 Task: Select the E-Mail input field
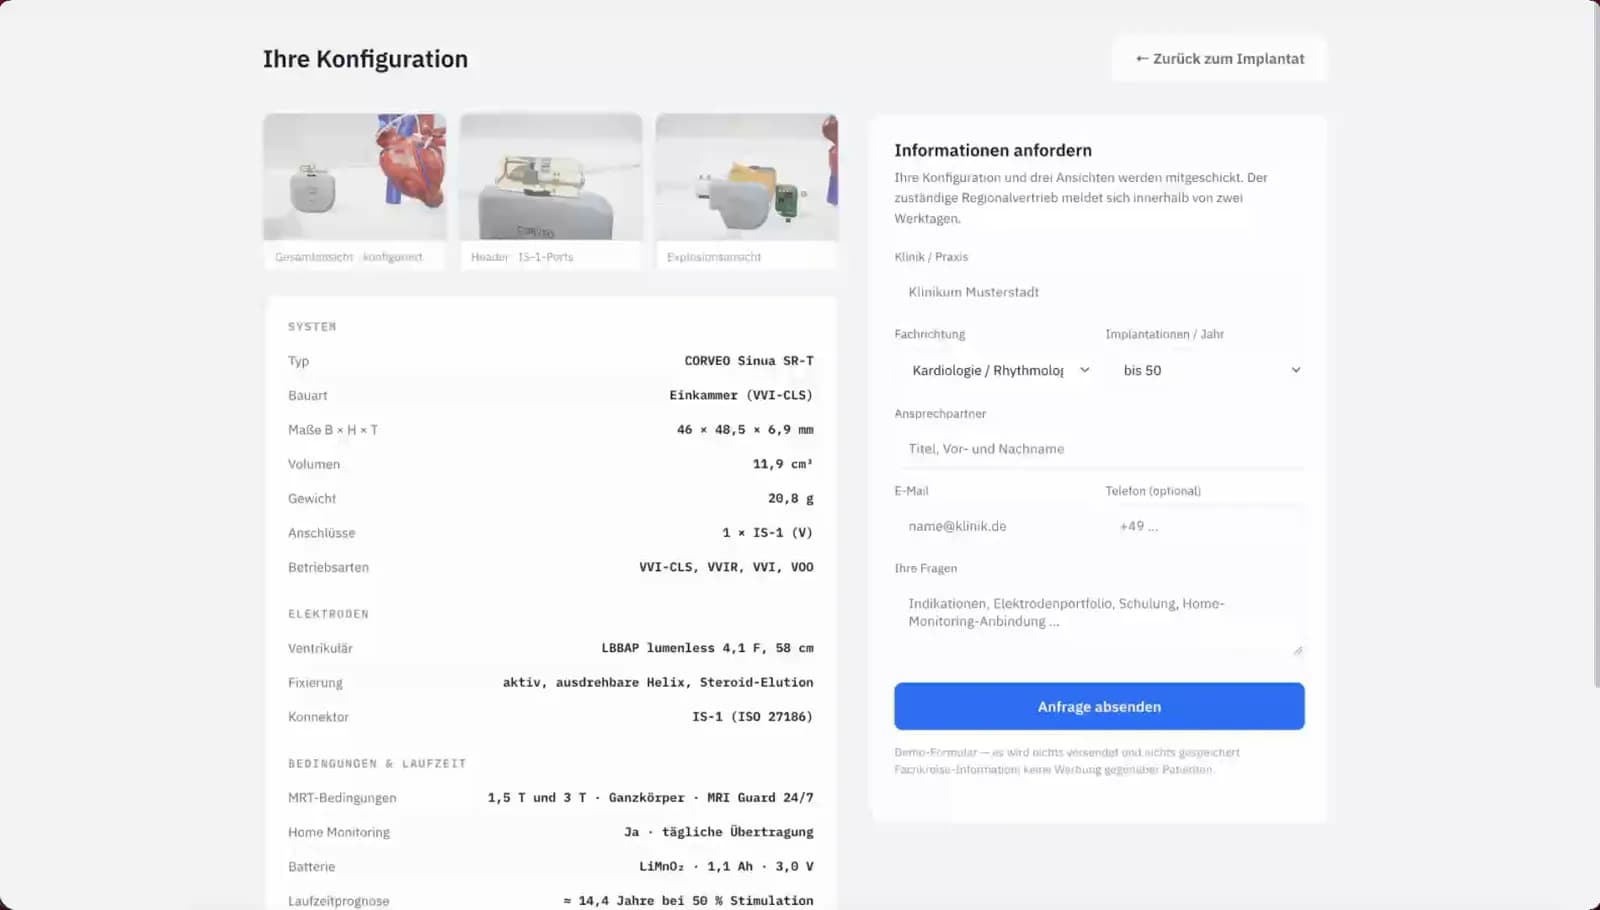994,526
